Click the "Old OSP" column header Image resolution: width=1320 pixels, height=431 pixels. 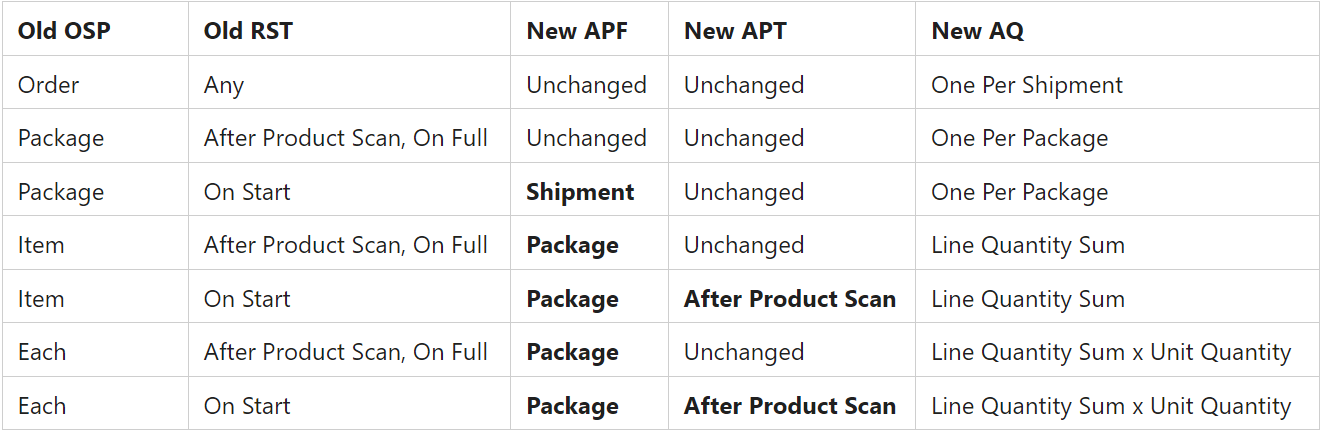tap(64, 31)
